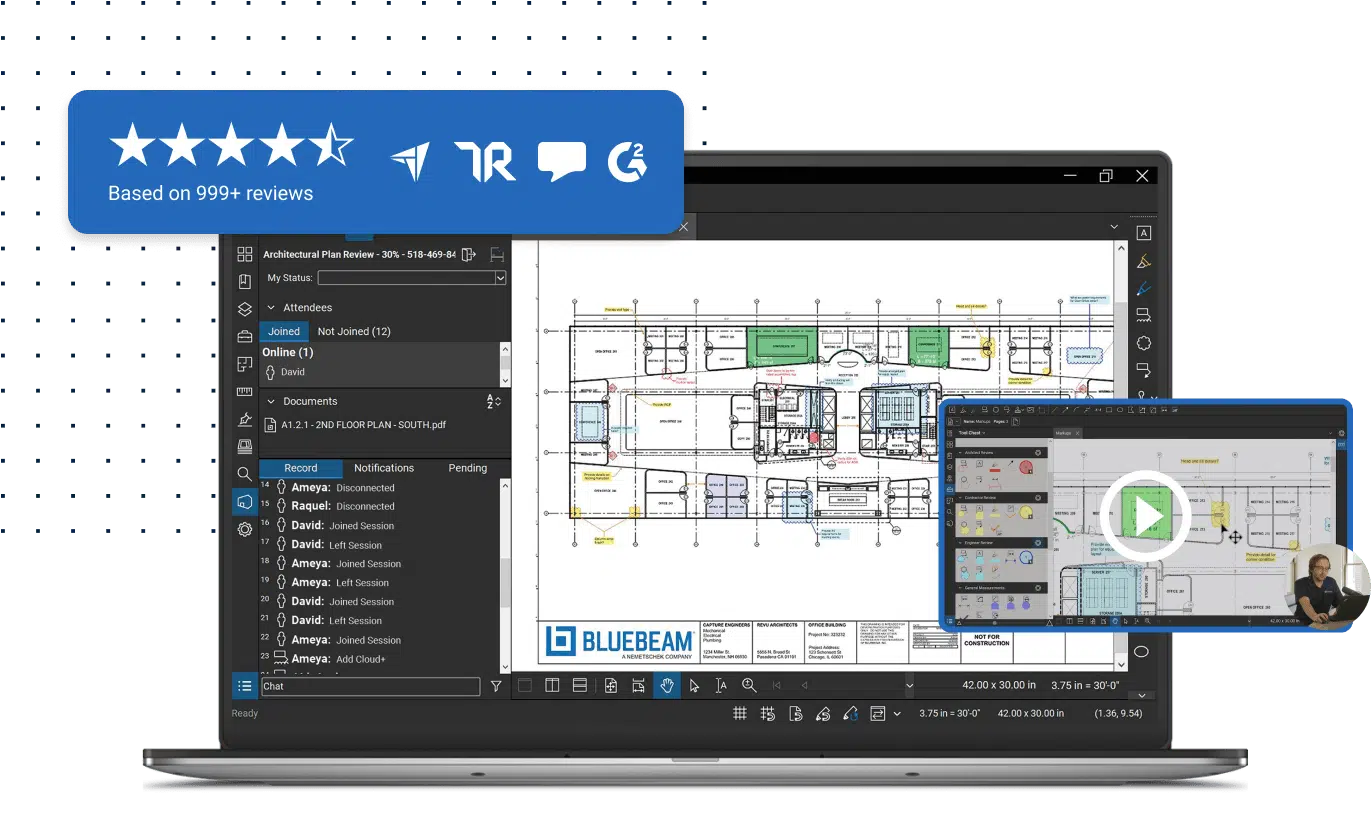The height and width of the screenshot is (825, 1371).
Task: Open the Search magnifier panel icon
Action: pos(245,473)
